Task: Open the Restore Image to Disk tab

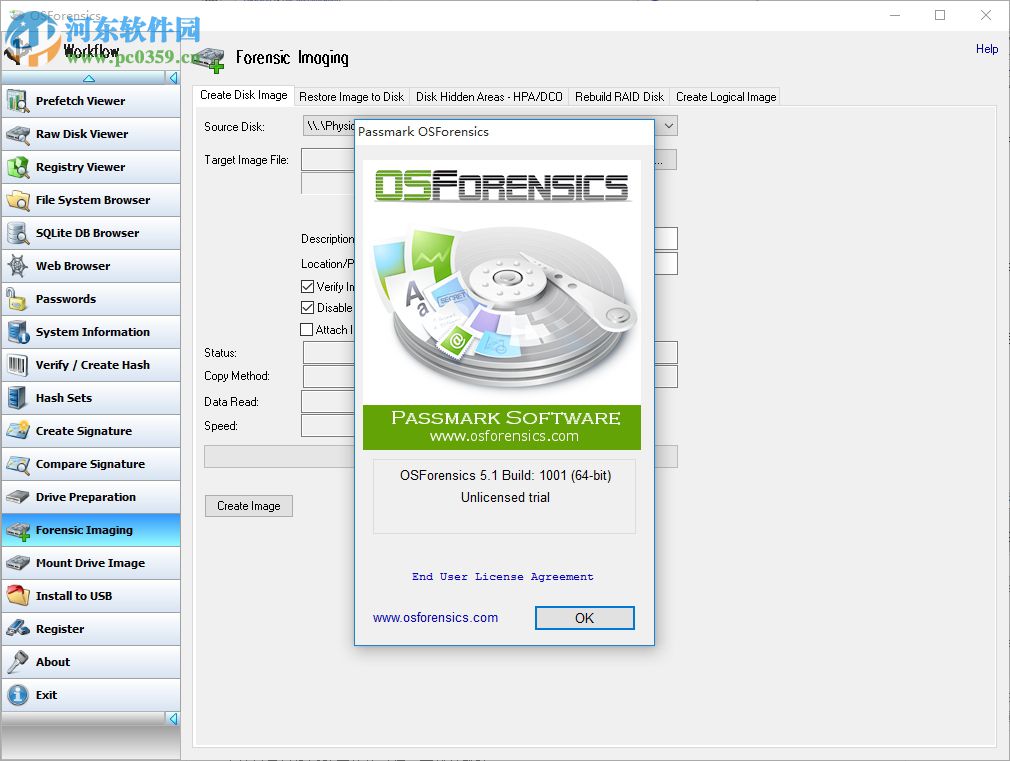Action: 352,96
